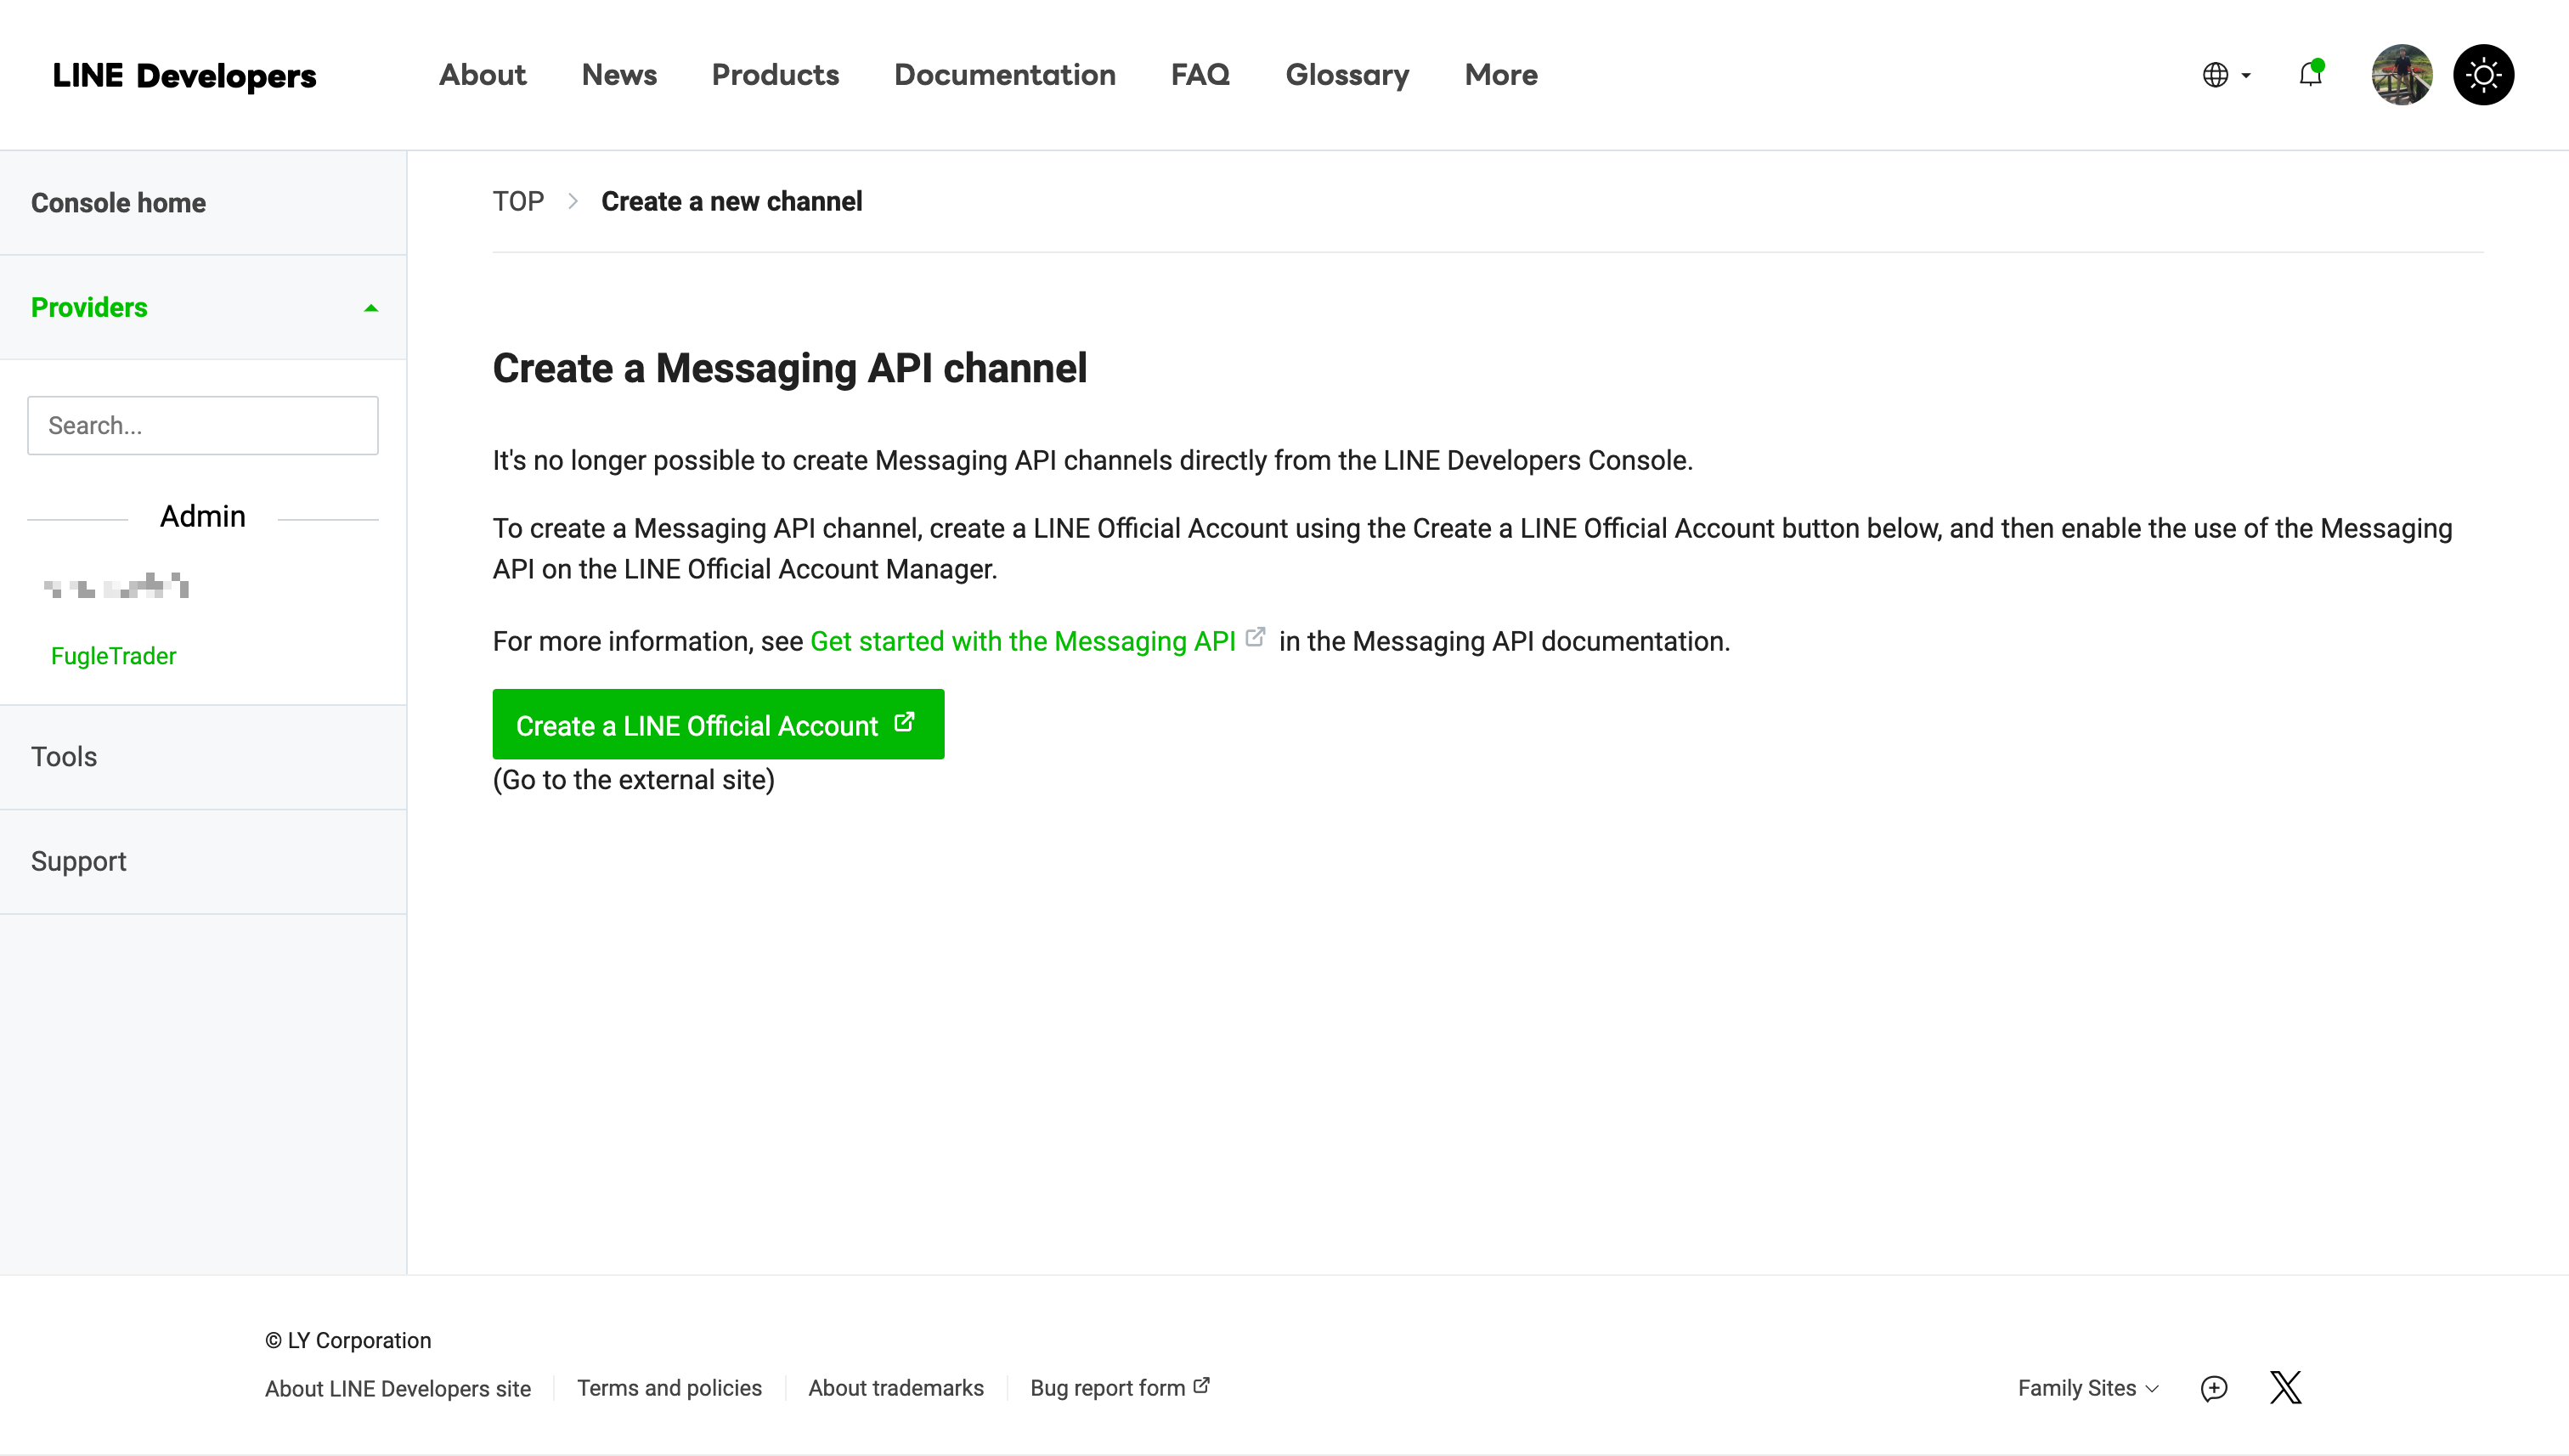The image size is (2569, 1456).
Task: Click the LINE add-friend chat icon in footer
Action: [x=2214, y=1388]
